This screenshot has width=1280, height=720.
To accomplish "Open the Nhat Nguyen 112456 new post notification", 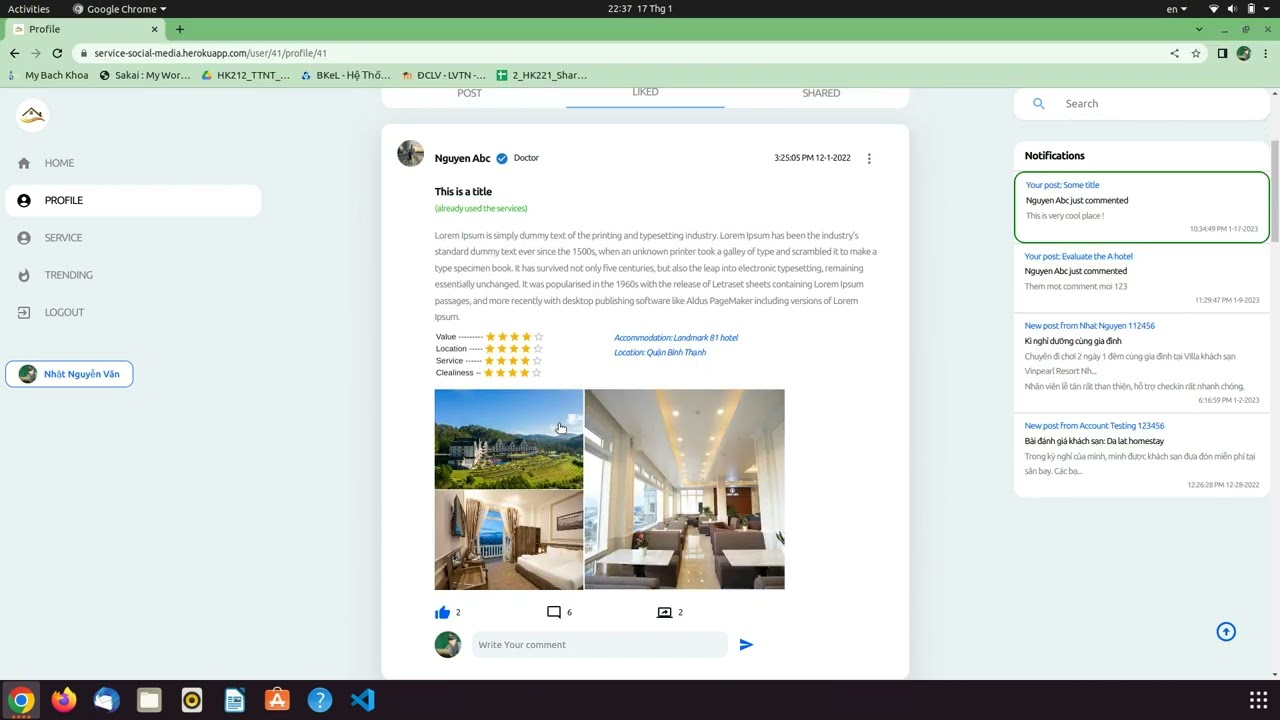I will pos(1142,363).
